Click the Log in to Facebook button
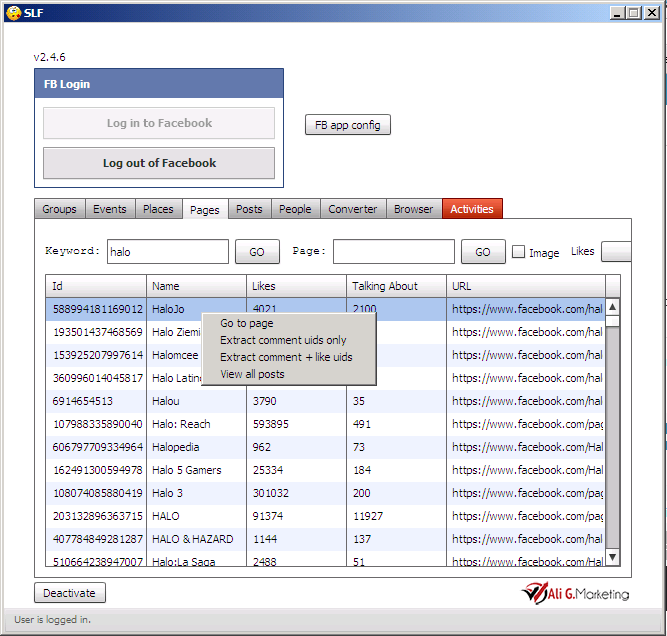The width and height of the screenshot is (667, 636). pos(159,123)
